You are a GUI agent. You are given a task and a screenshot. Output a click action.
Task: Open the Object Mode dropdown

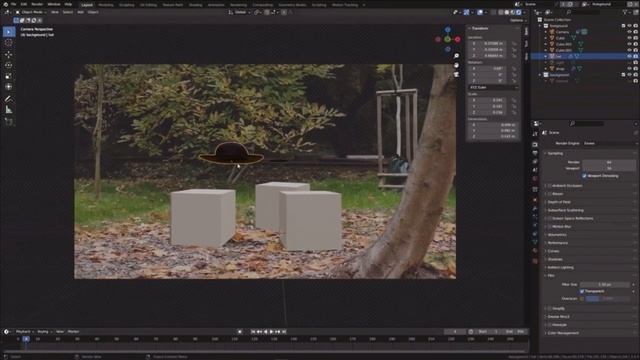31,12
